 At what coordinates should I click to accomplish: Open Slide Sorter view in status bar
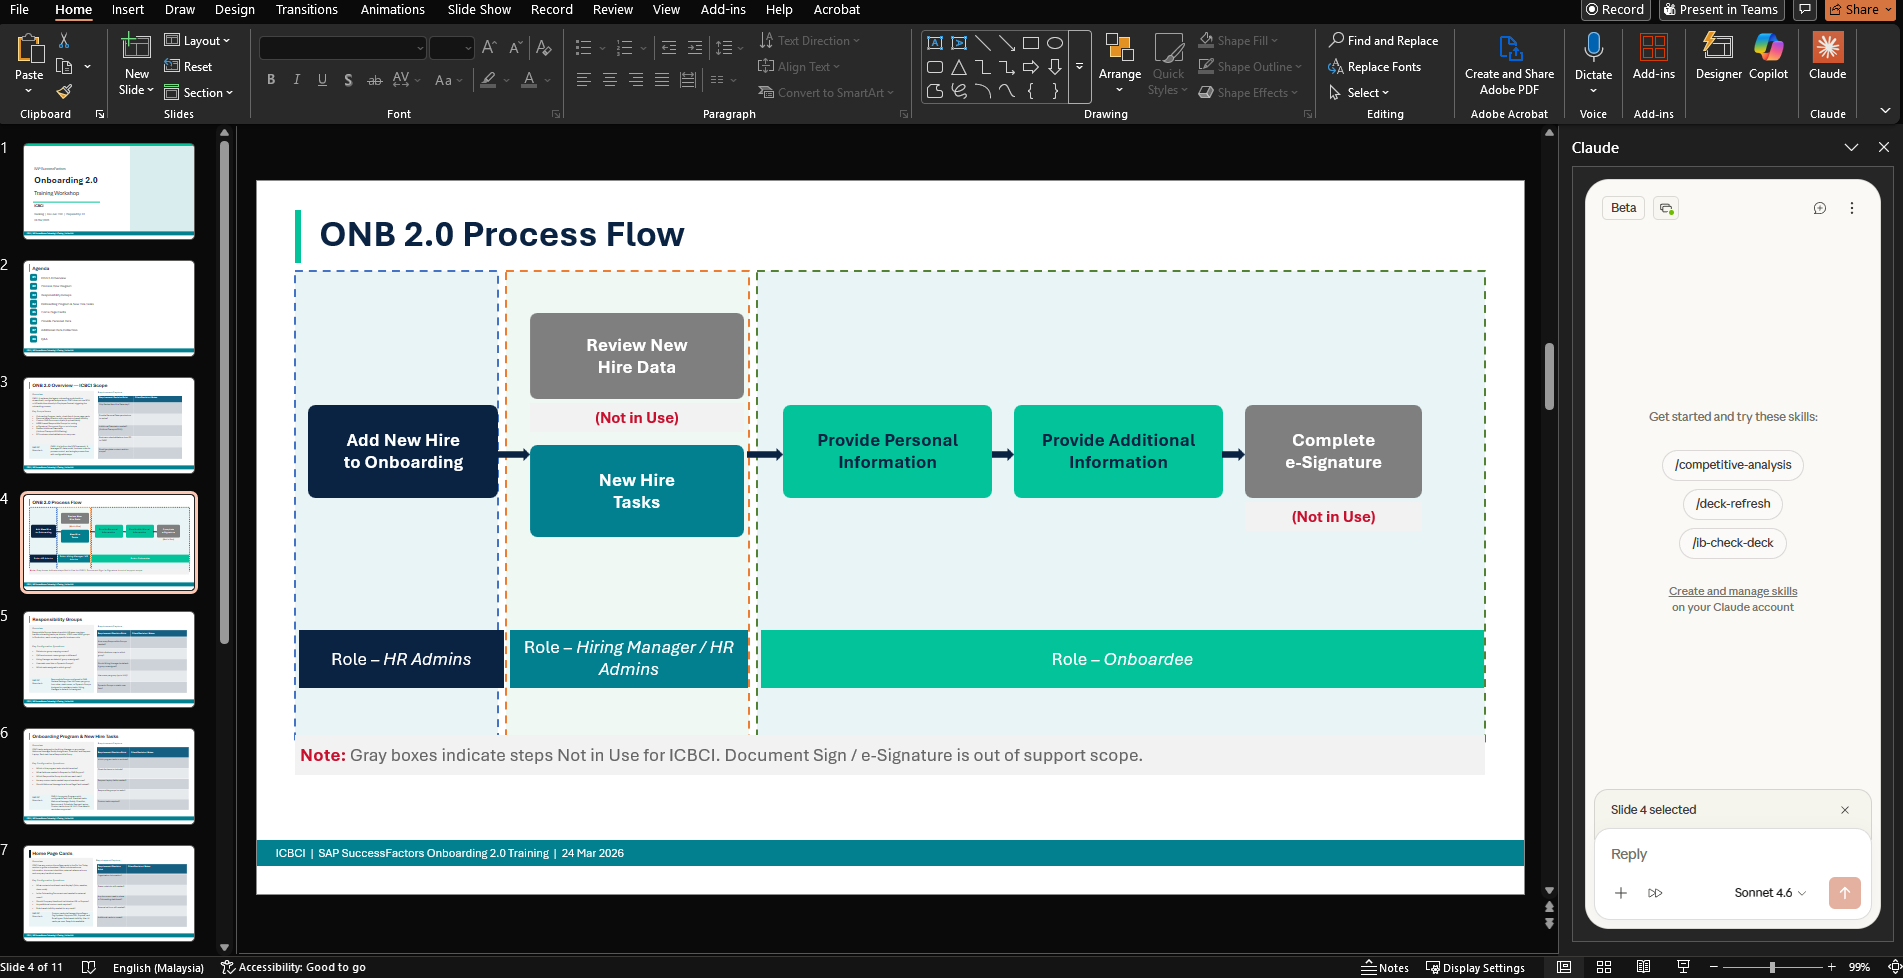[1604, 967]
